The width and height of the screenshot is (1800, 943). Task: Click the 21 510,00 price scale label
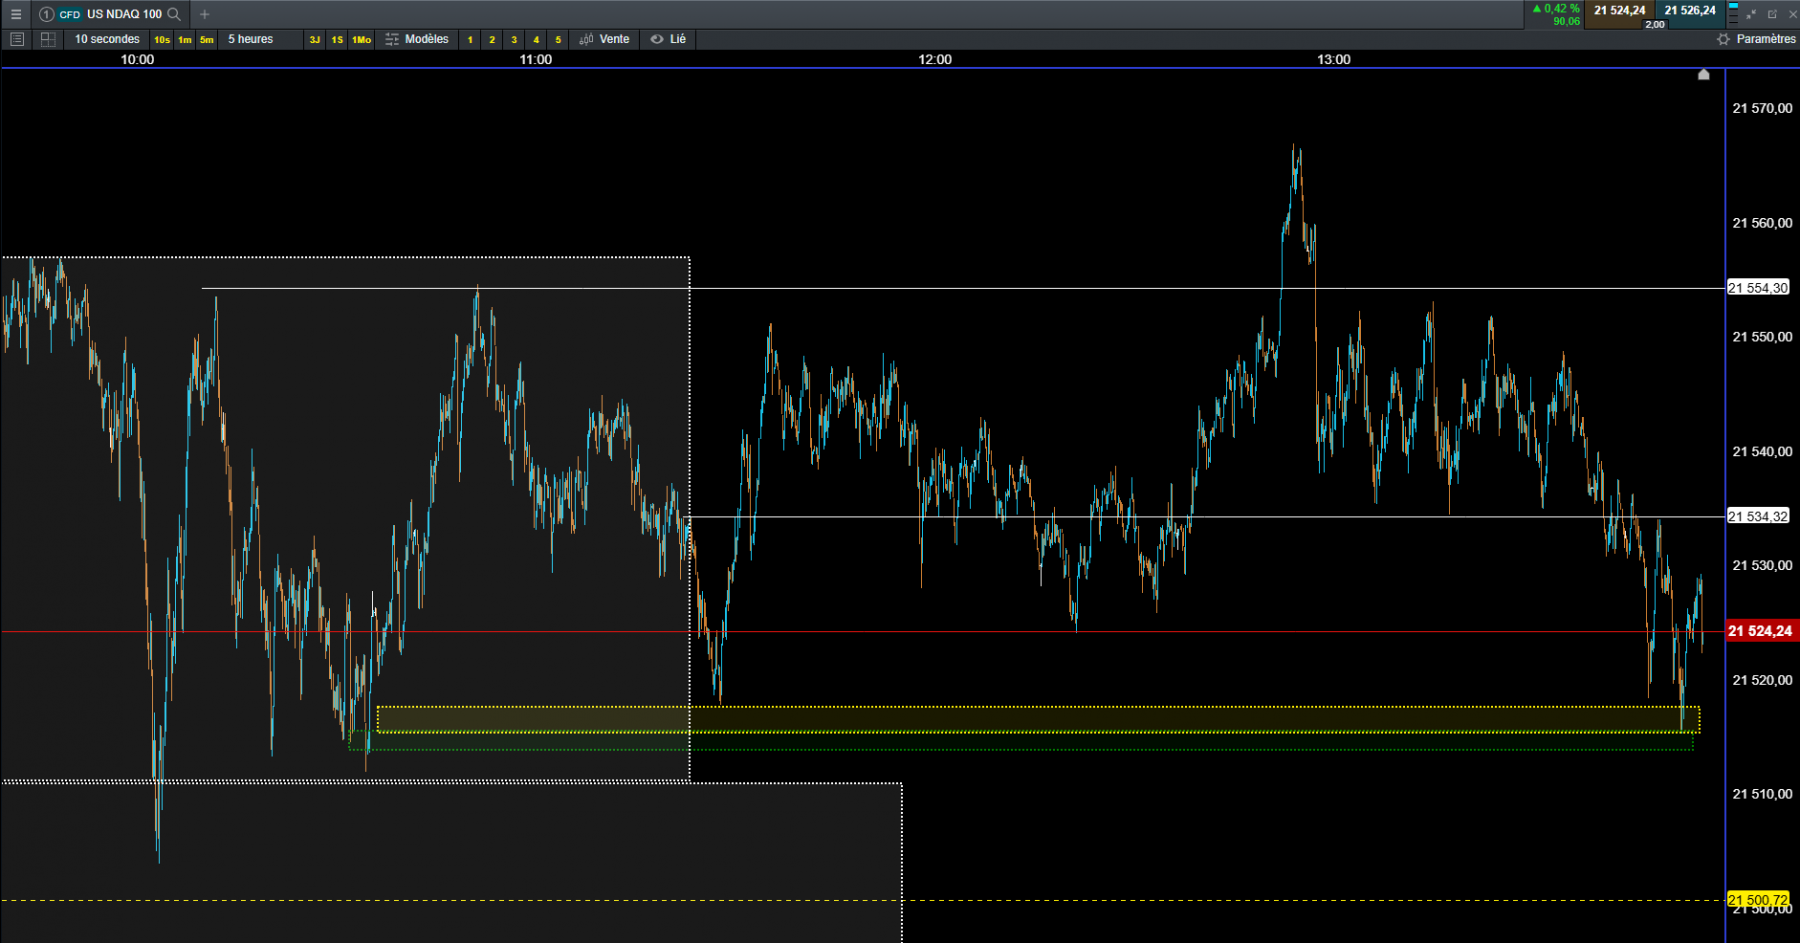(x=1763, y=794)
